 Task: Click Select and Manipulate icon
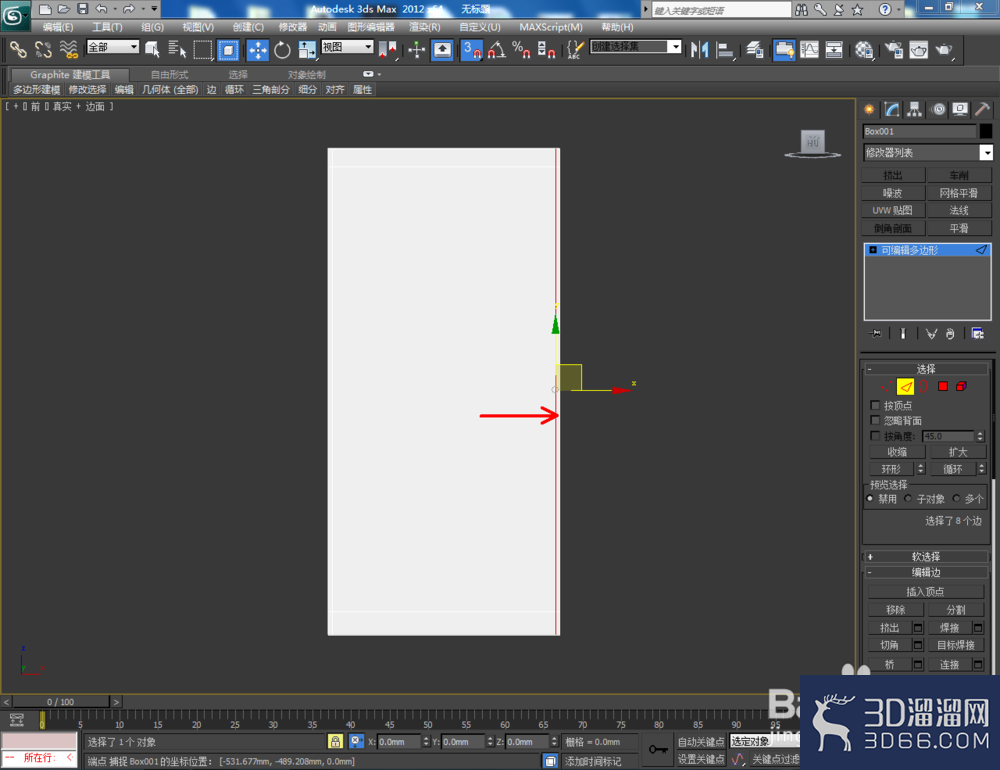(416, 49)
